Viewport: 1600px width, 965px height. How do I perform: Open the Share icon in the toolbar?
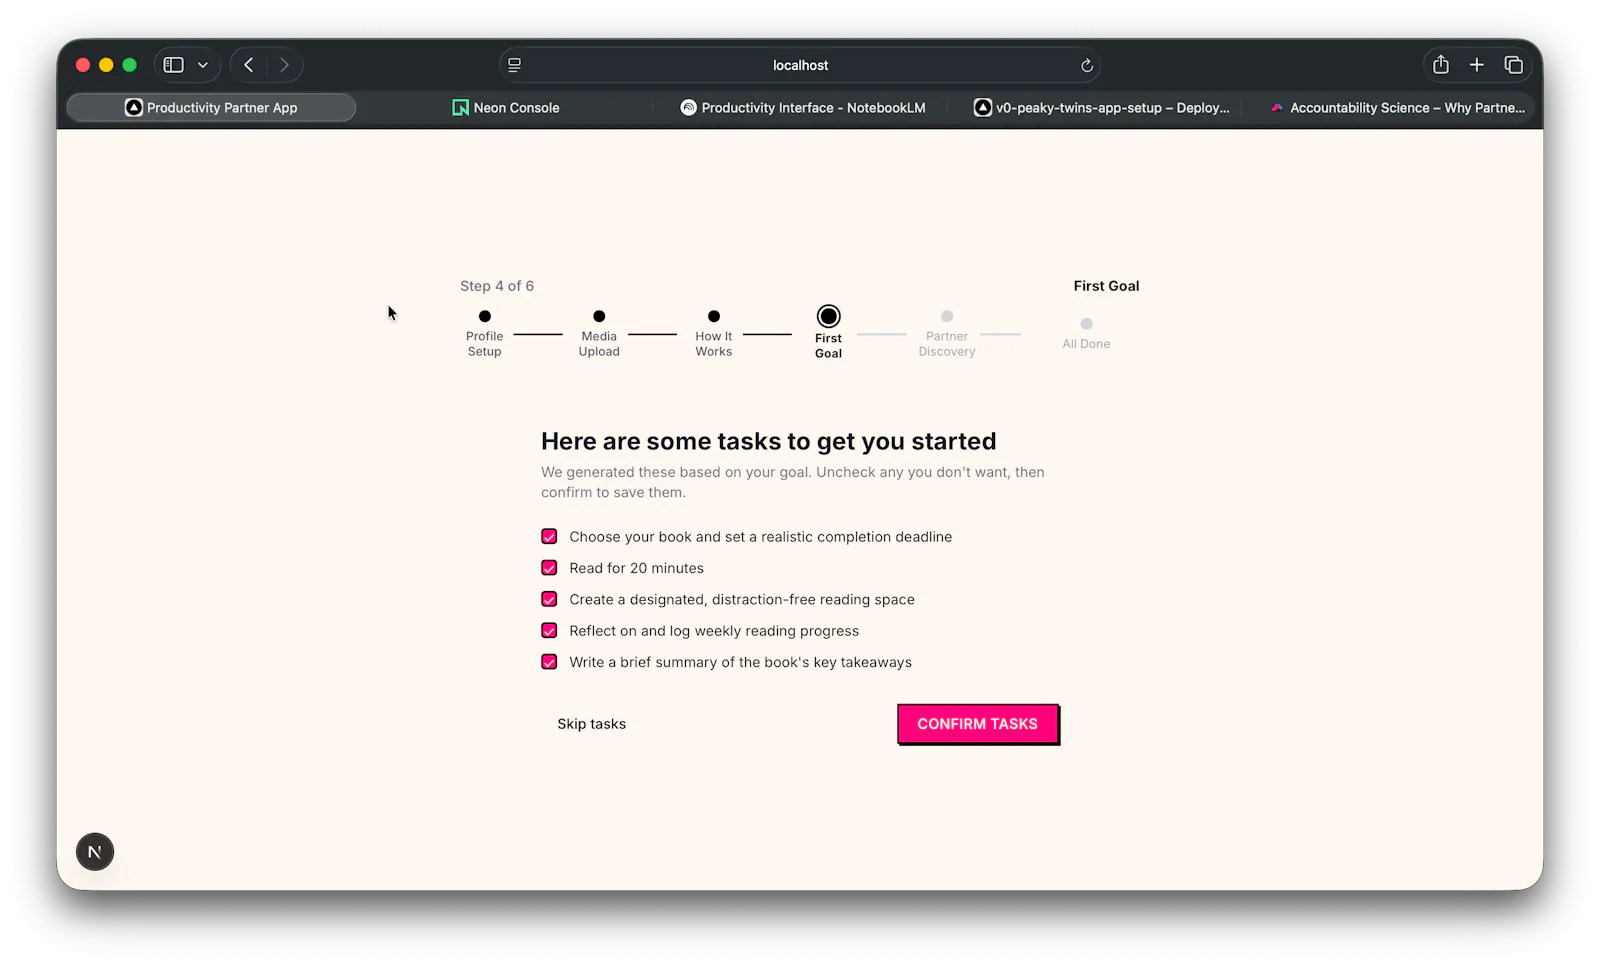point(1440,65)
